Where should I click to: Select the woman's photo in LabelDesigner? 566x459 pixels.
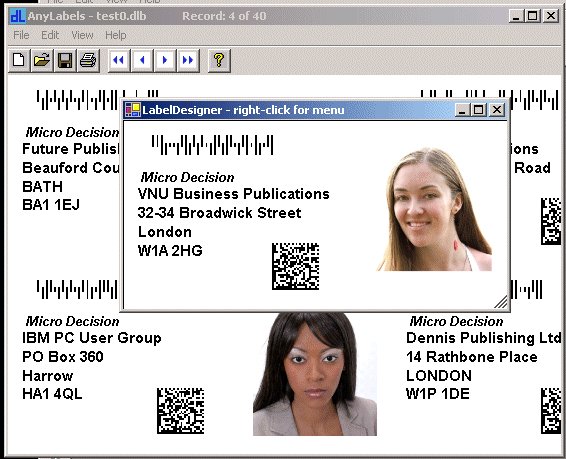[x=434, y=209]
